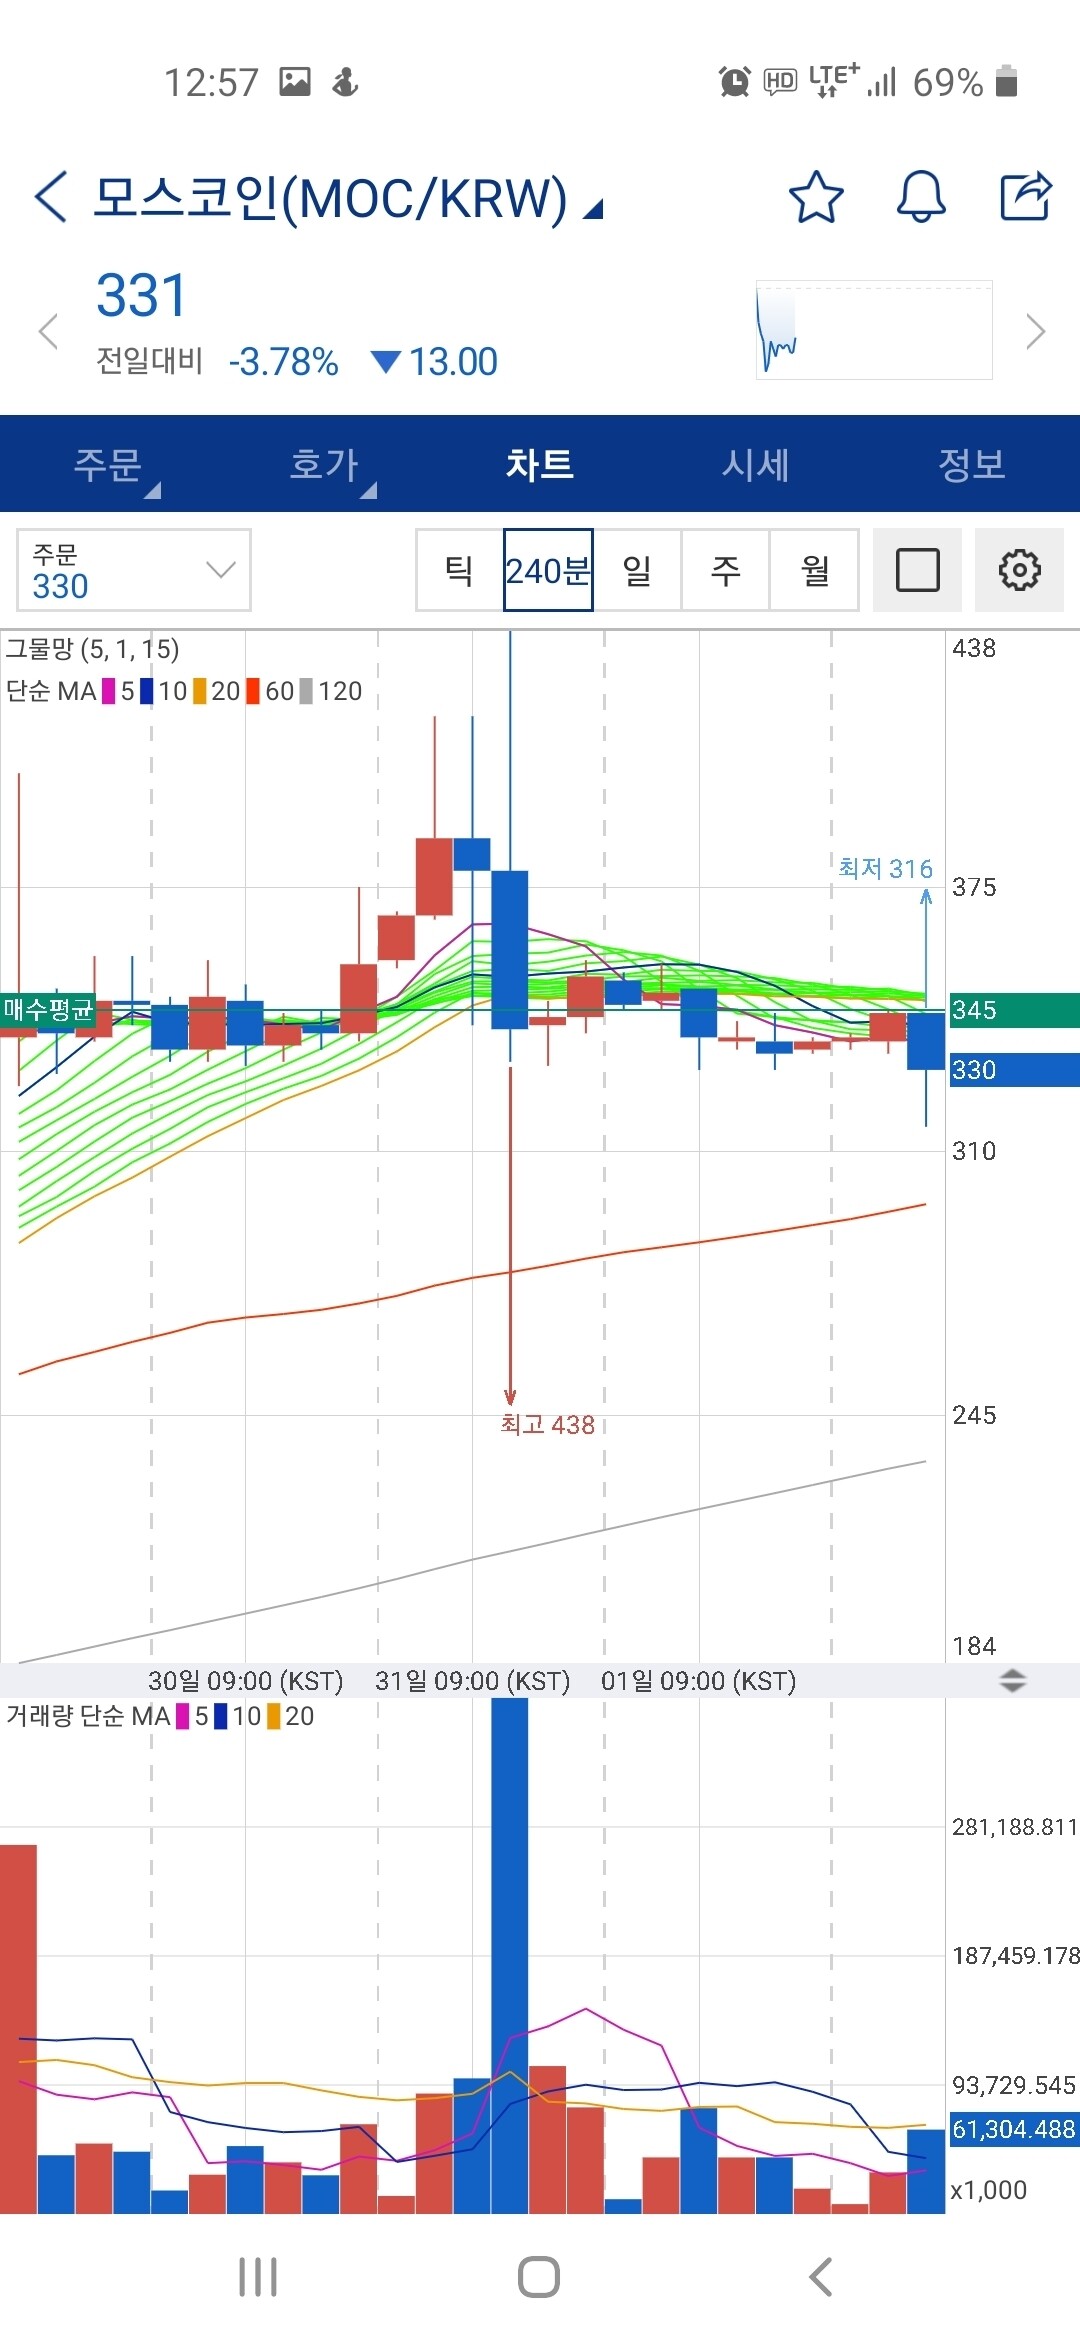Image resolution: width=1080 pixels, height=2340 pixels.
Task: Add MOC to favorites with star icon
Action: pos(816,196)
